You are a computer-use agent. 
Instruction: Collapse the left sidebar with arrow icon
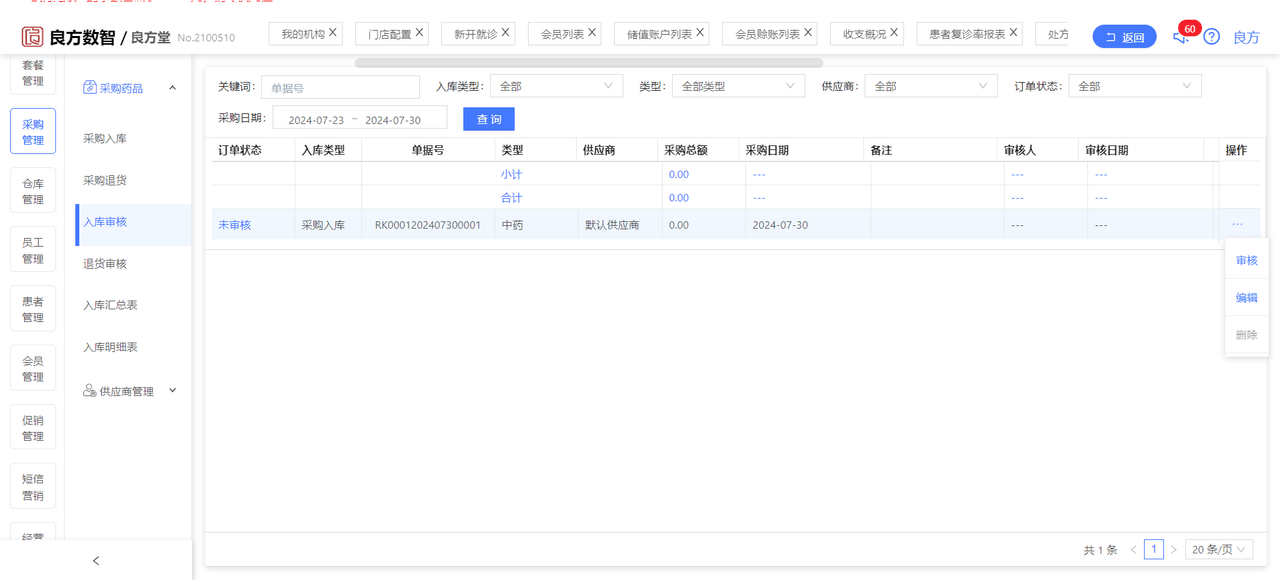pyautogui.click(x=96, y=560)
